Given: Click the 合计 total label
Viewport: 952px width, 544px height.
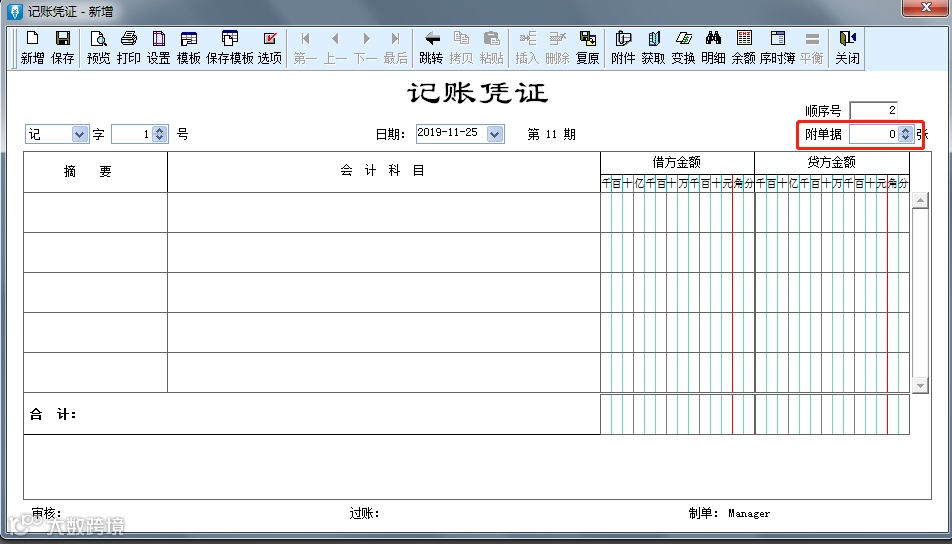Looking at the screenshot, I should [53, 415].
